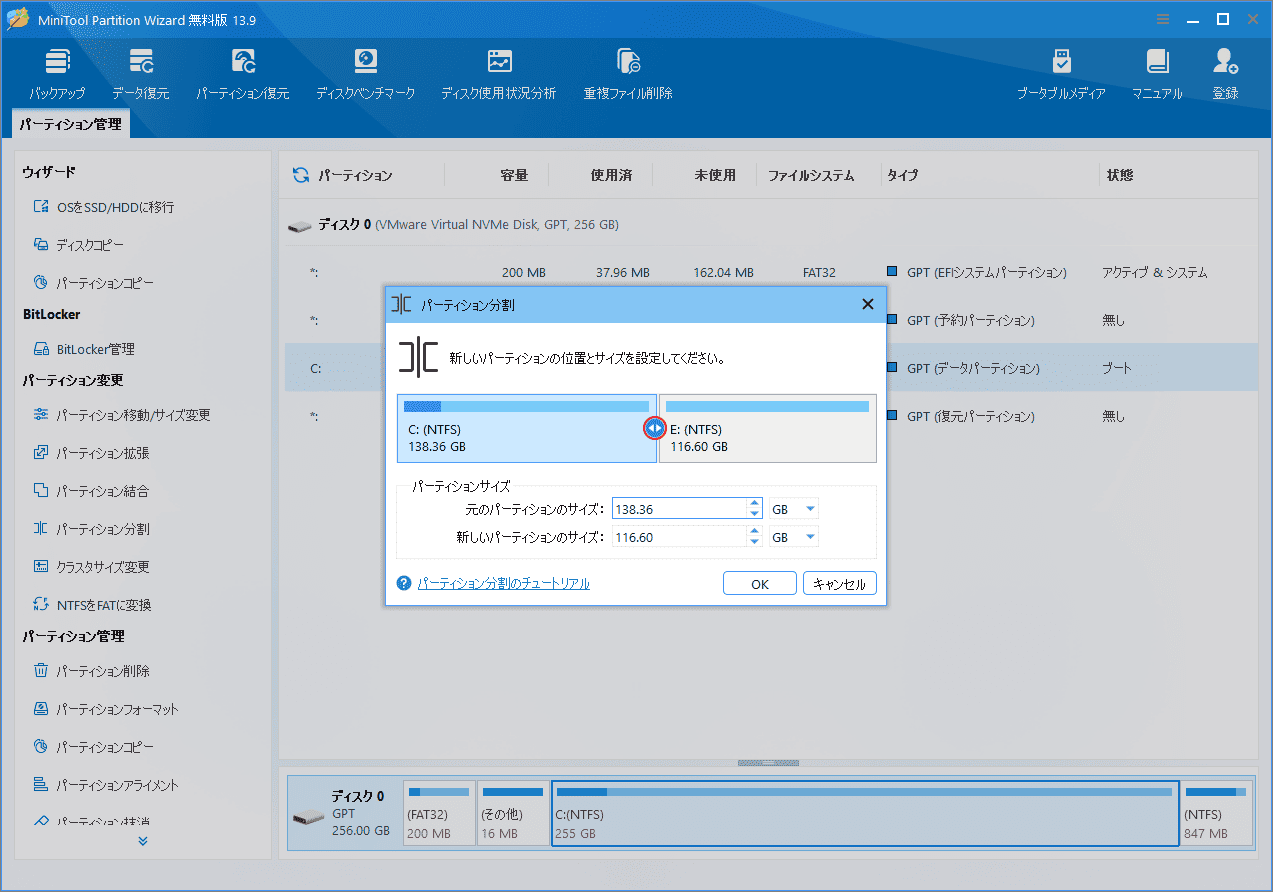Increase 新しいパーティションのサイズ with up arrow
Image resolution: width=1273 pixels, height=892 pixels.
[755, 531]
